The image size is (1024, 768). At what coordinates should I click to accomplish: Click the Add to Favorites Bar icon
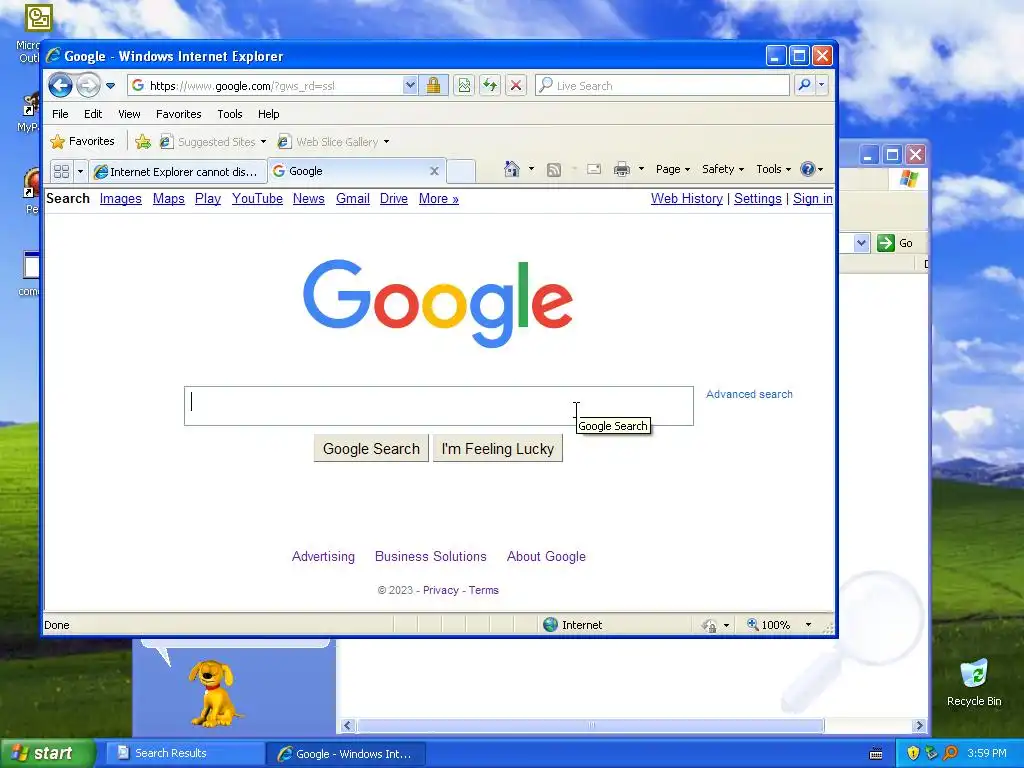point(143,141)
